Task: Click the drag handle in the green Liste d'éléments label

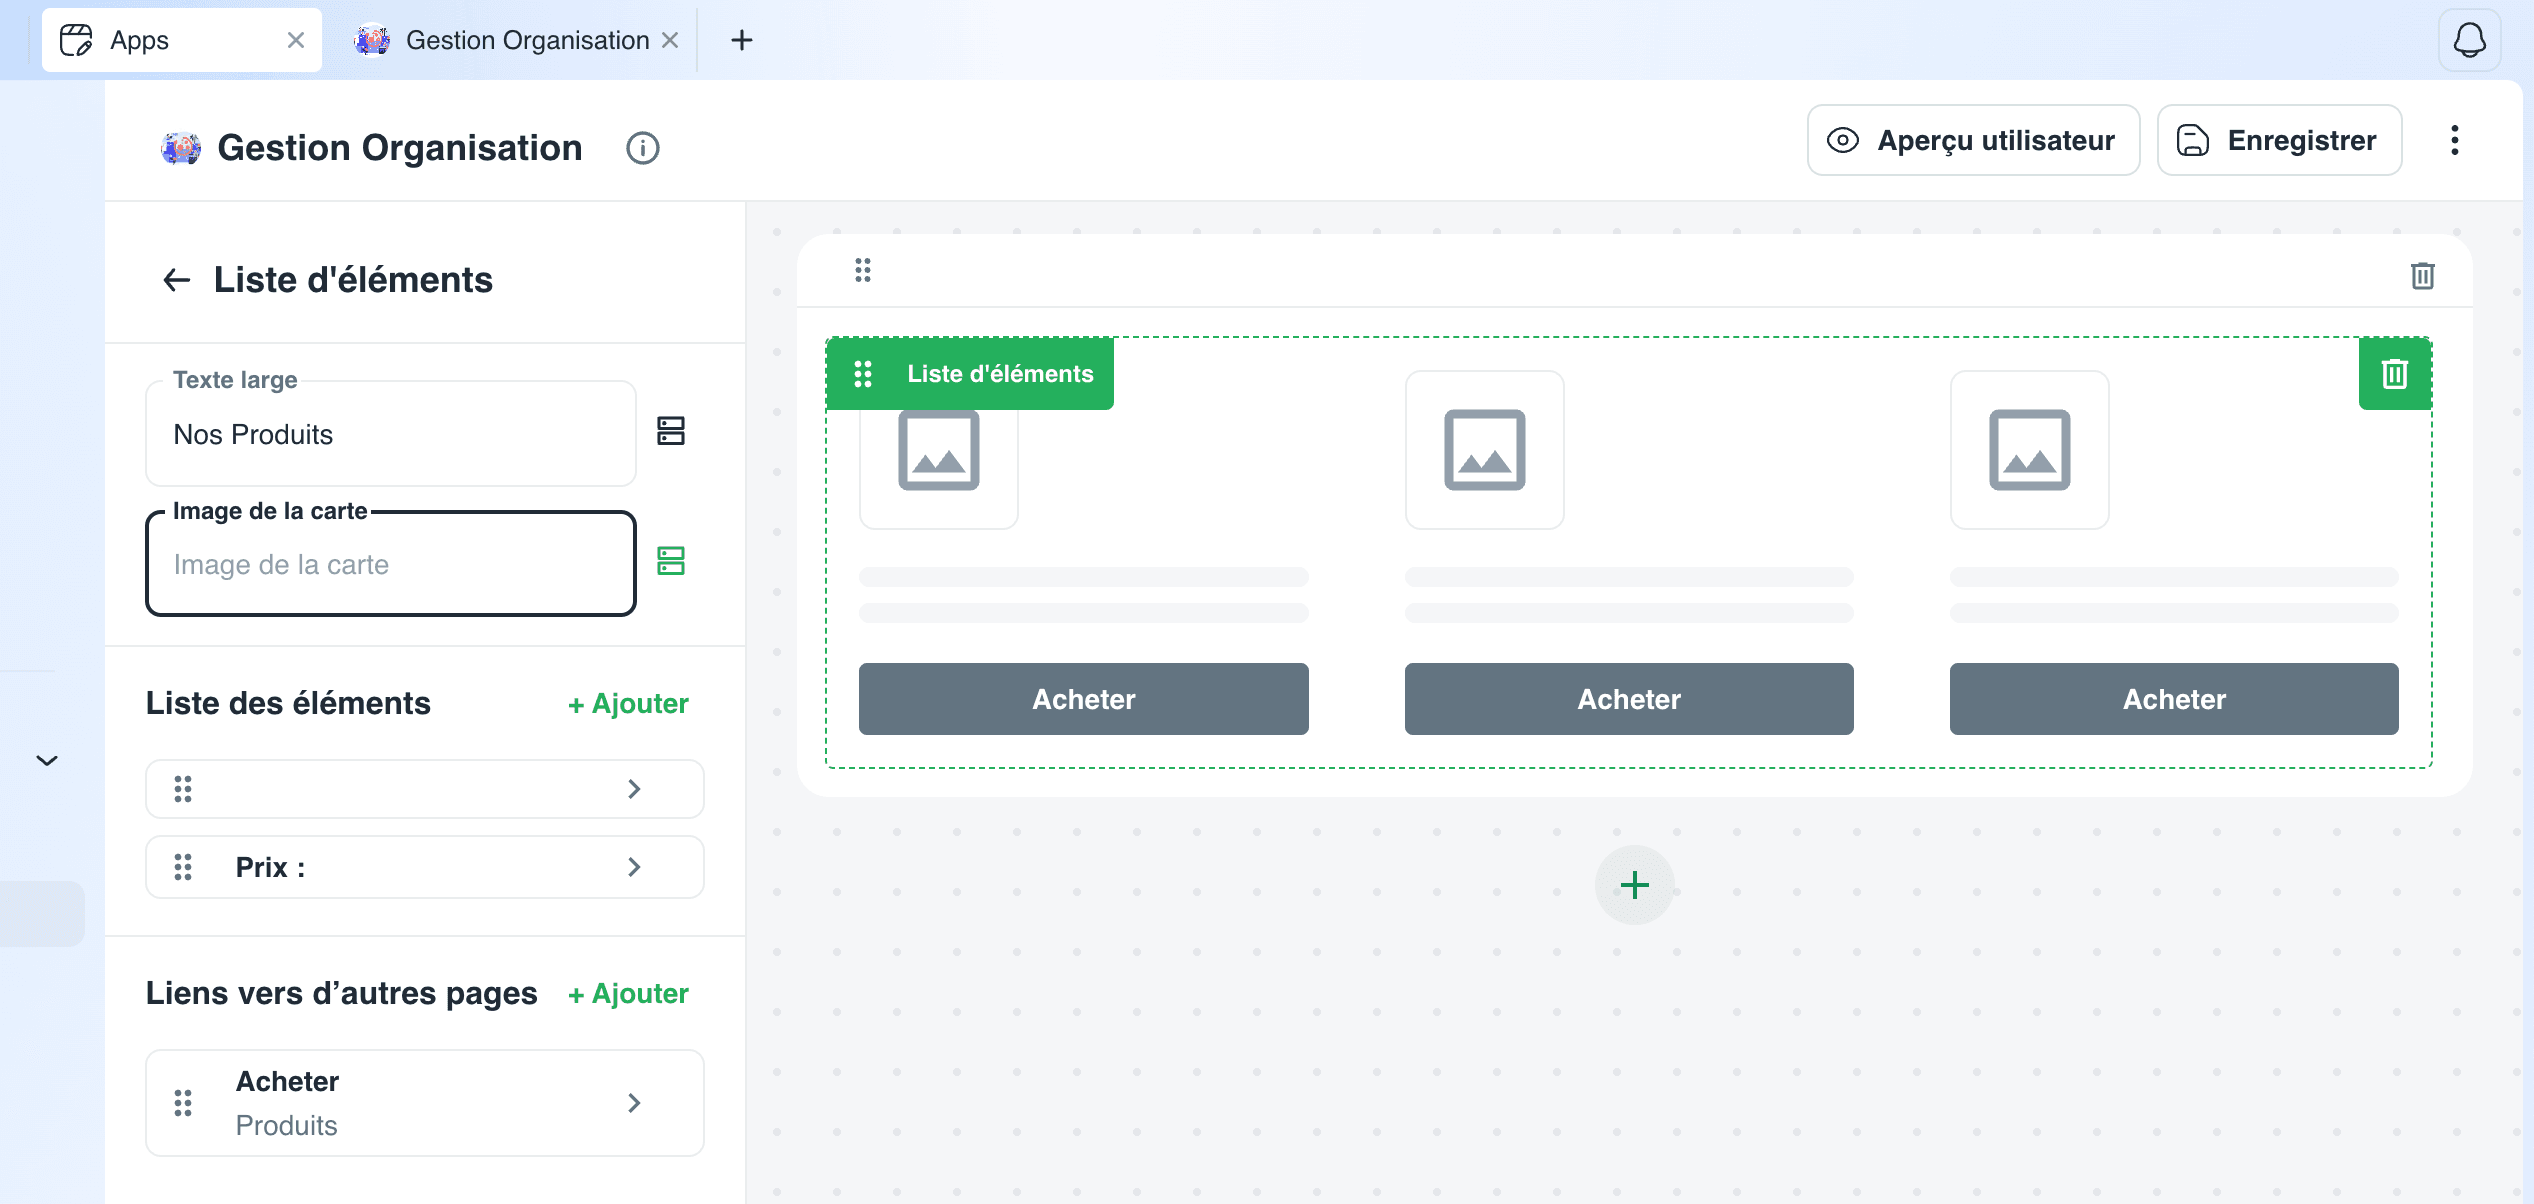Action: (x=863, y=374)
